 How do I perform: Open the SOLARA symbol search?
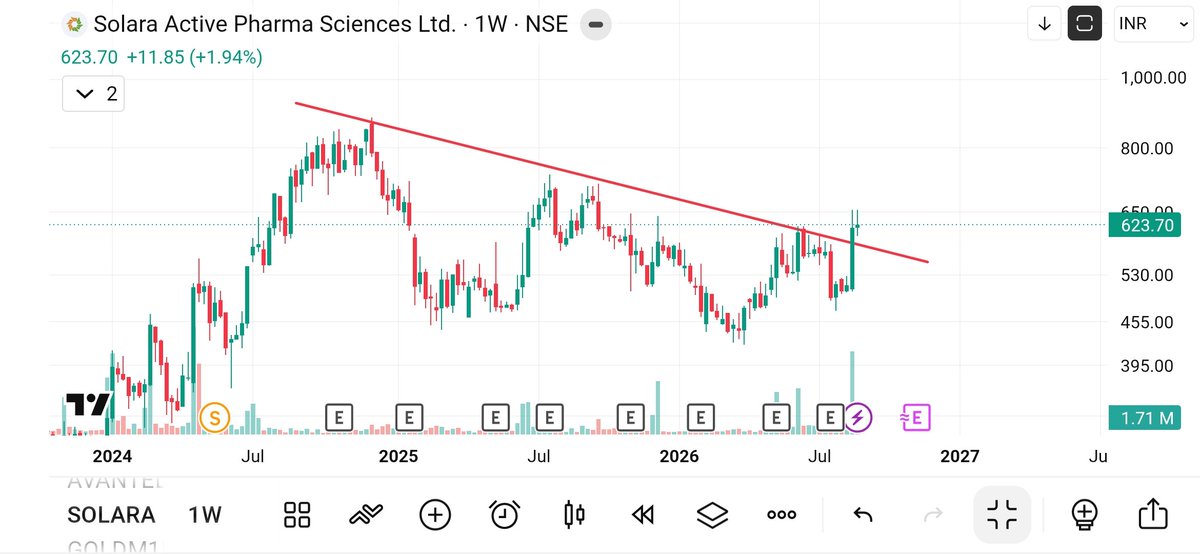(111, 515)
